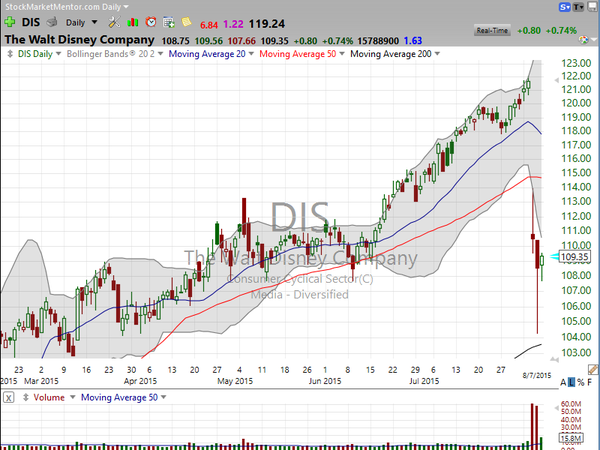Click the Mar 2015 time axis label
This screenshot has width=600, height=450.
click(41, 382)
